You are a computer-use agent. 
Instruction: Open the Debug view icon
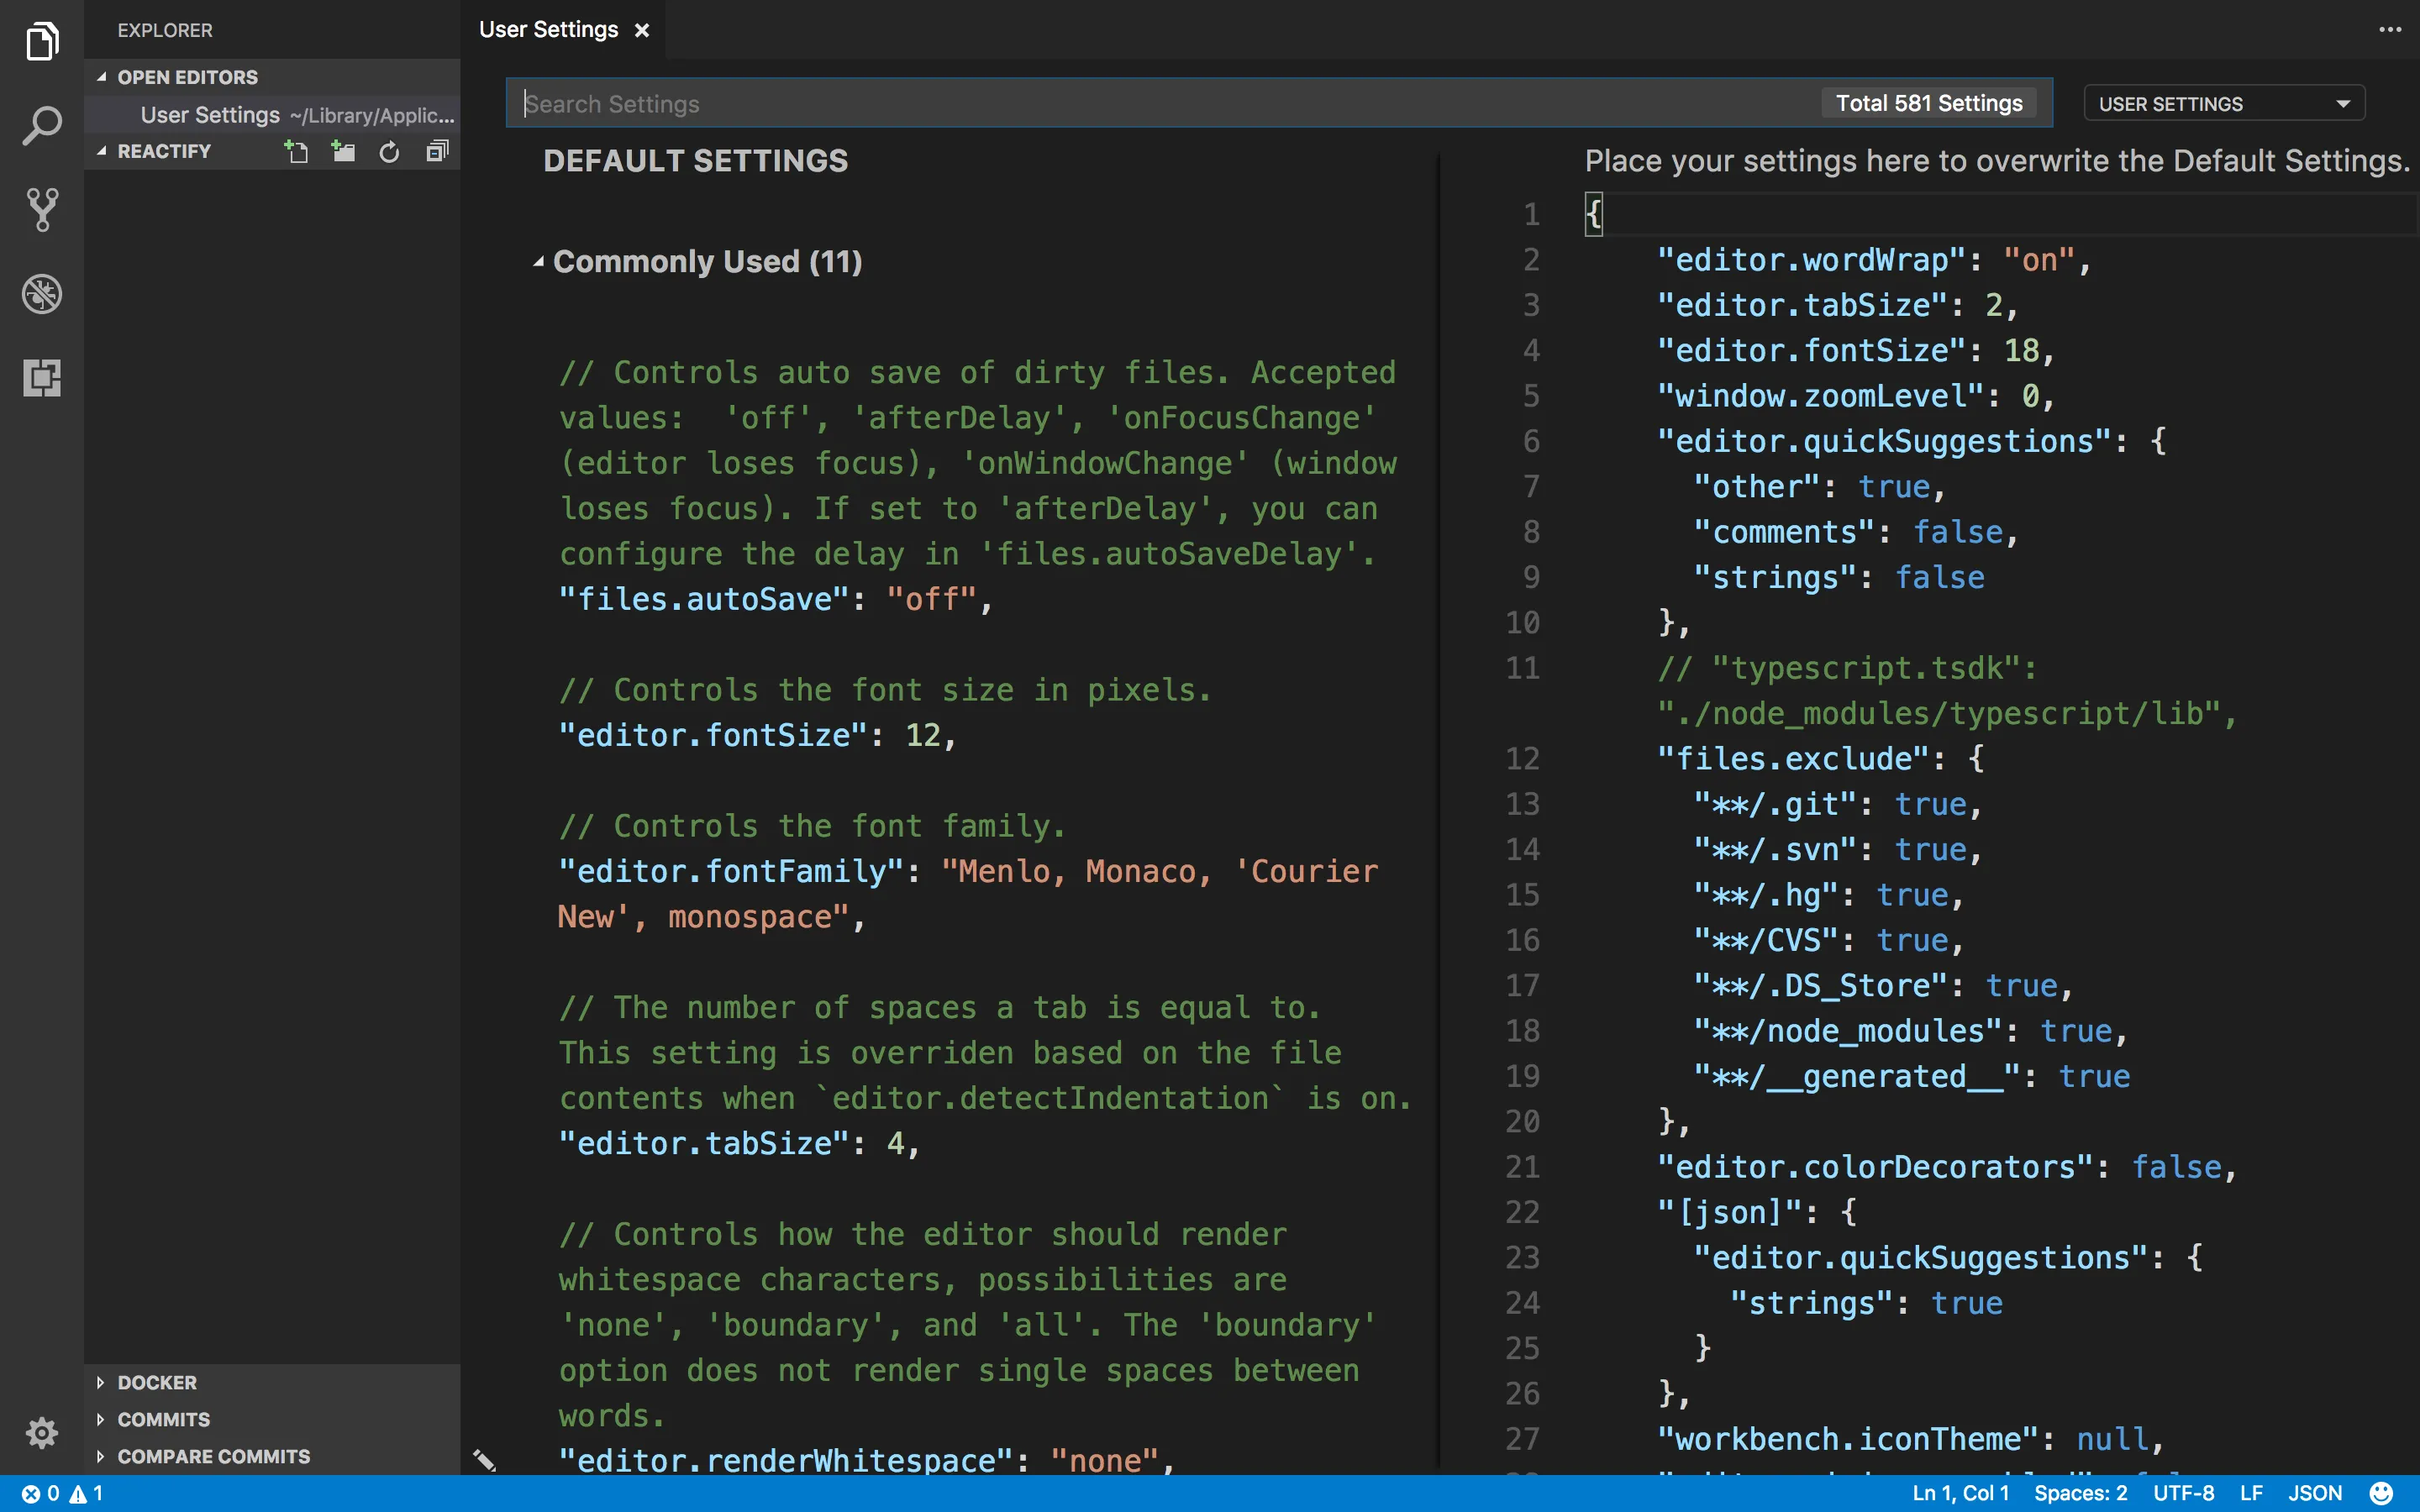(42, 294)
